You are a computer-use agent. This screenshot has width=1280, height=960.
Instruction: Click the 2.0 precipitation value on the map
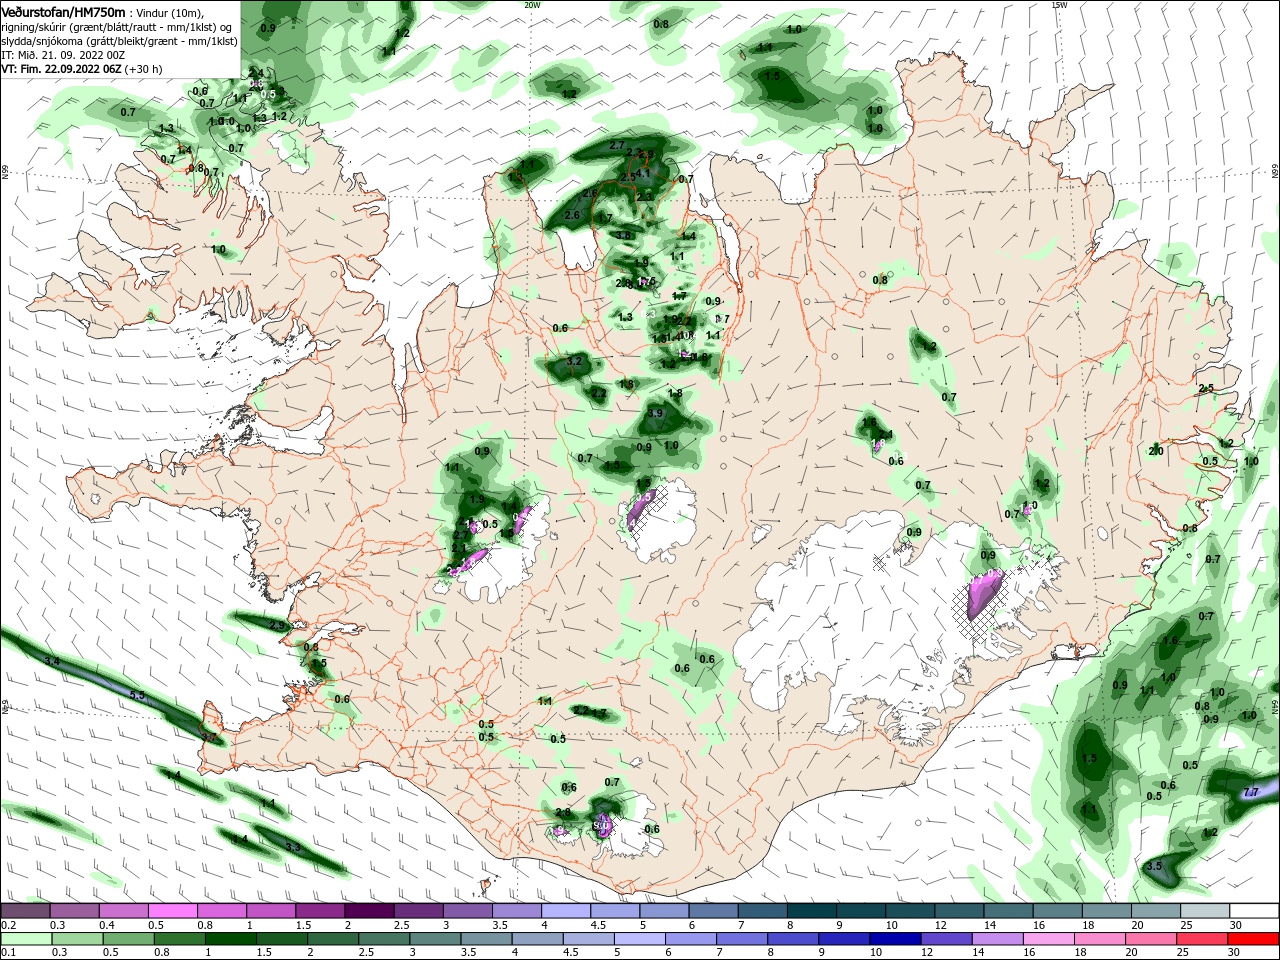pos(1156,452)
